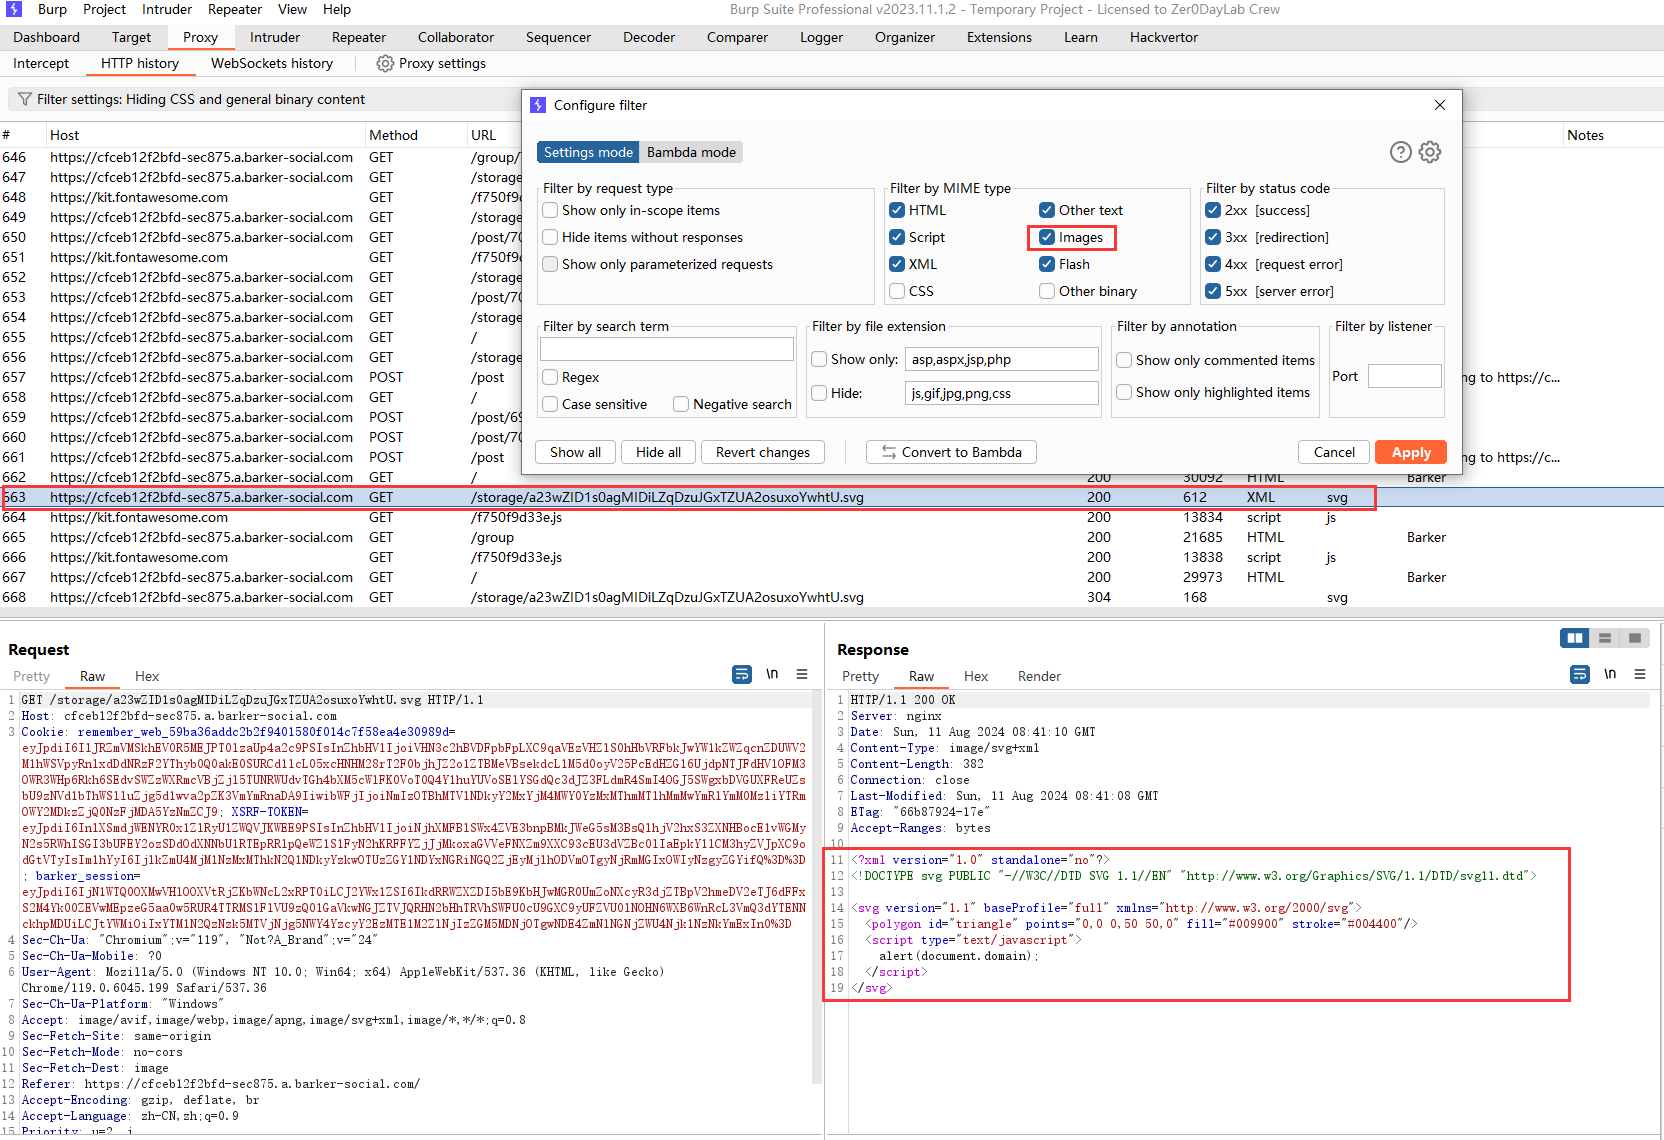Select the side-by-side layout icon
This screenshot has width=1664, height=1140.
[1575, 638]
